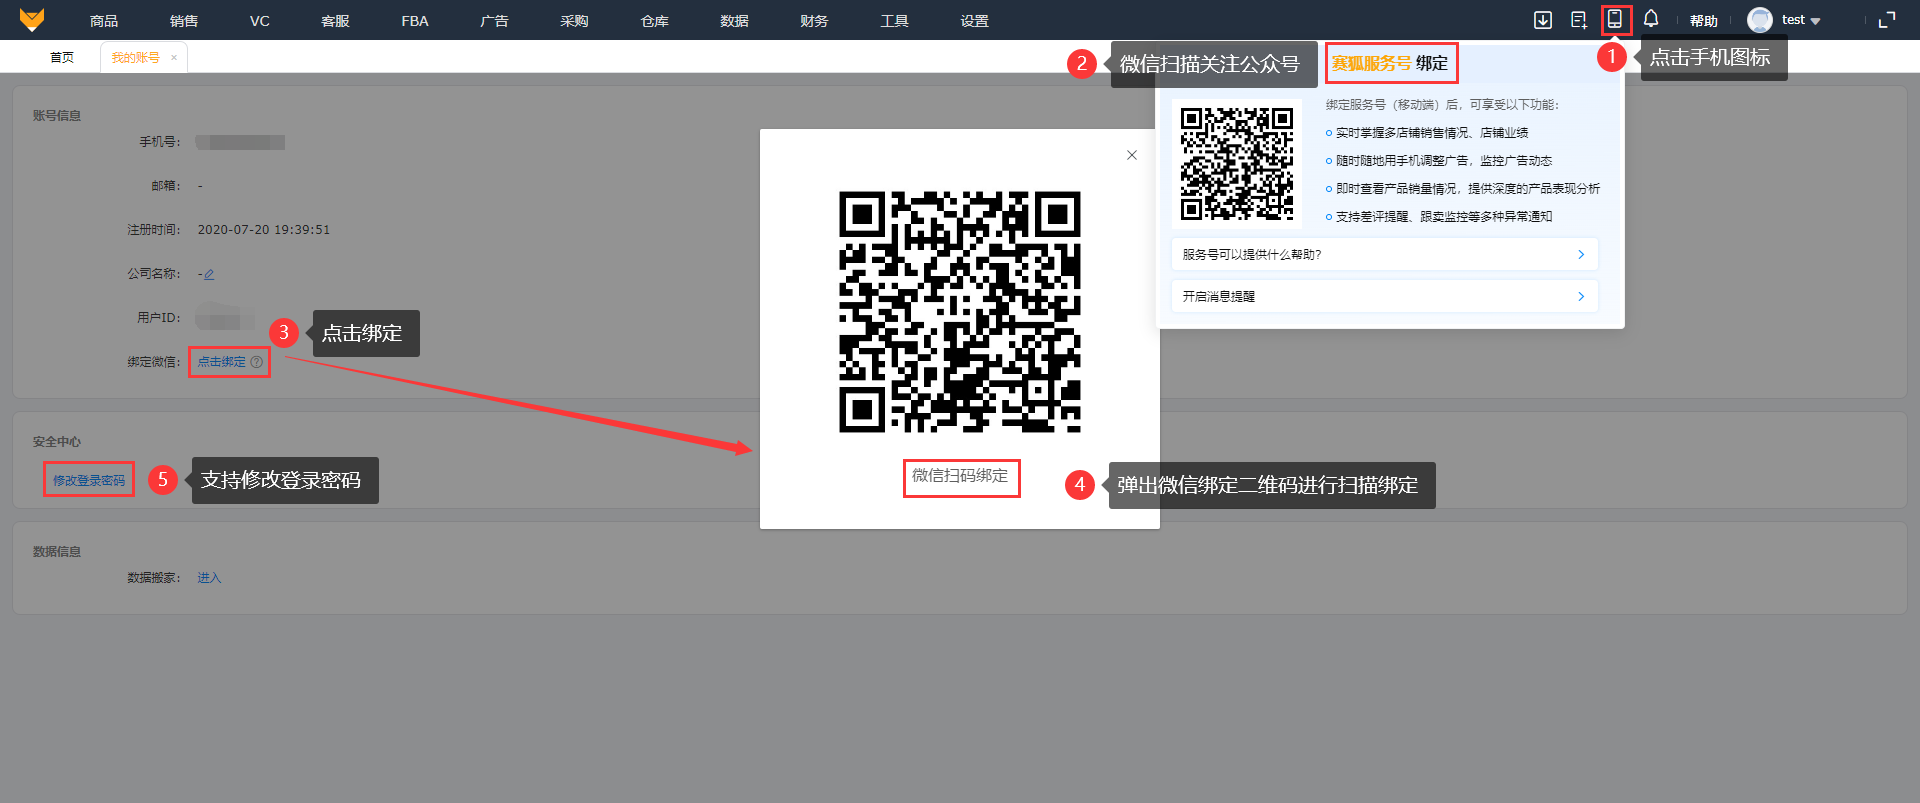Image resolution: width=1920 pixels, height=803 pixels.
Task: Click the 数据信息 section heading
Action: pos(57,552)
